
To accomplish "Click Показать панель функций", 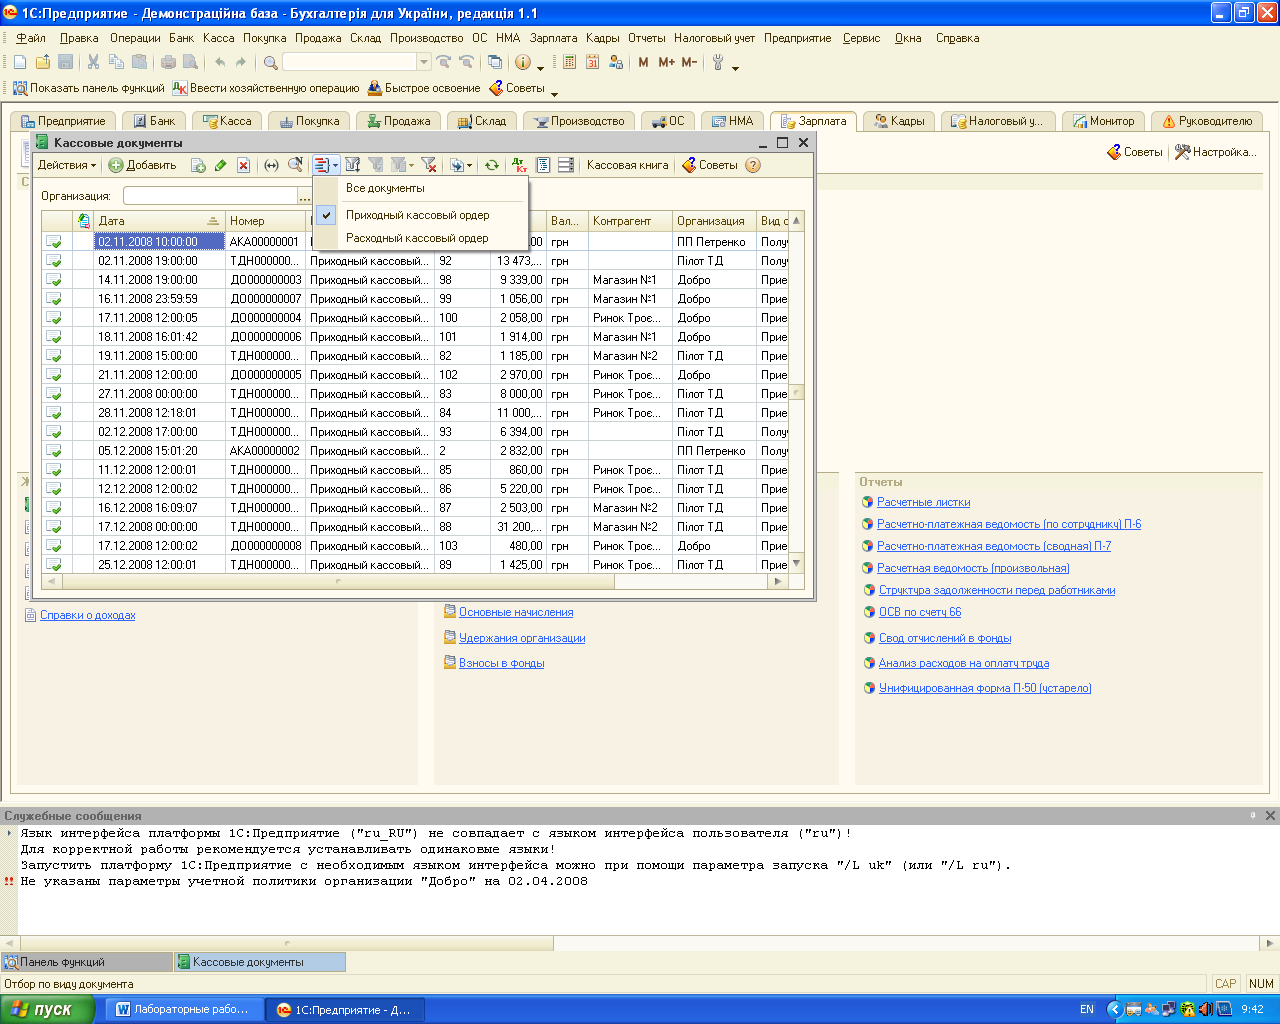I will pyautogui.click(x=89, y=88).
